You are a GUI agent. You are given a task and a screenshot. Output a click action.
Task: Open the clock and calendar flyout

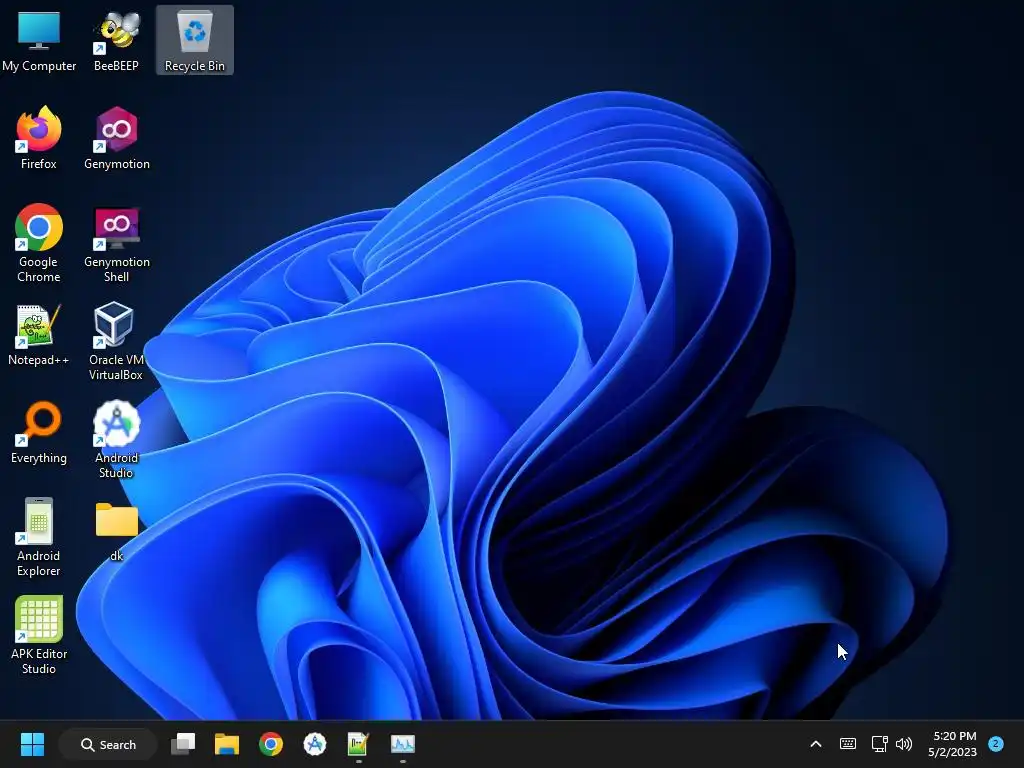pos(952,744)
